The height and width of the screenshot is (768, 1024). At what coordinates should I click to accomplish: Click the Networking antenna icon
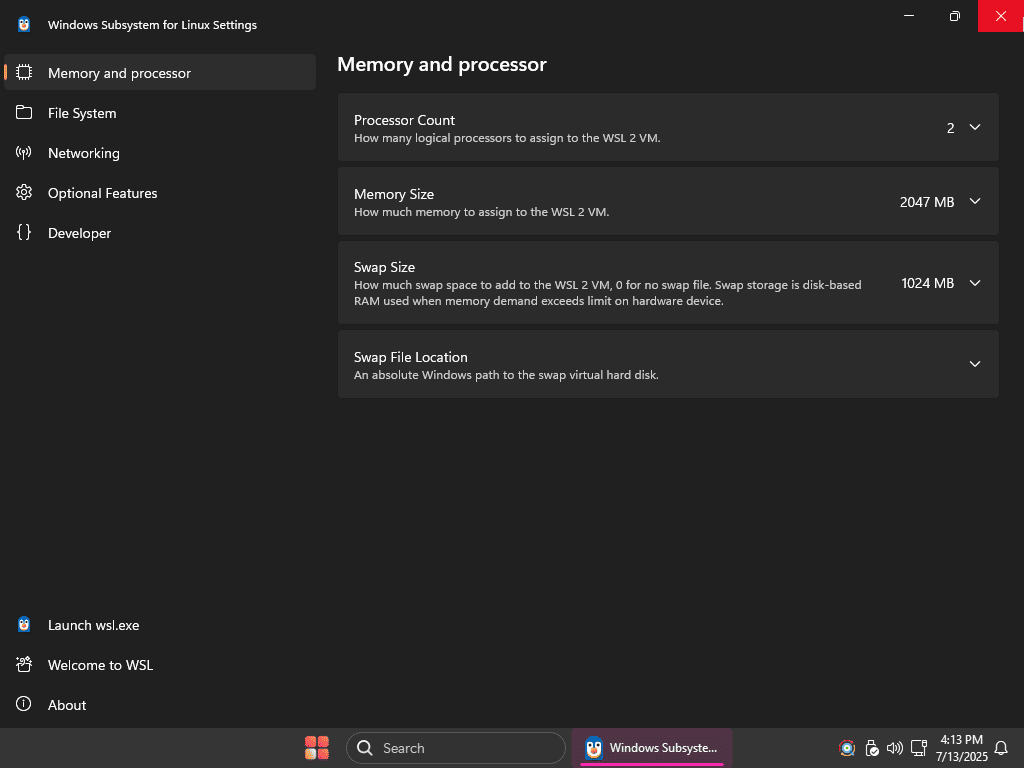click(24, 153)
